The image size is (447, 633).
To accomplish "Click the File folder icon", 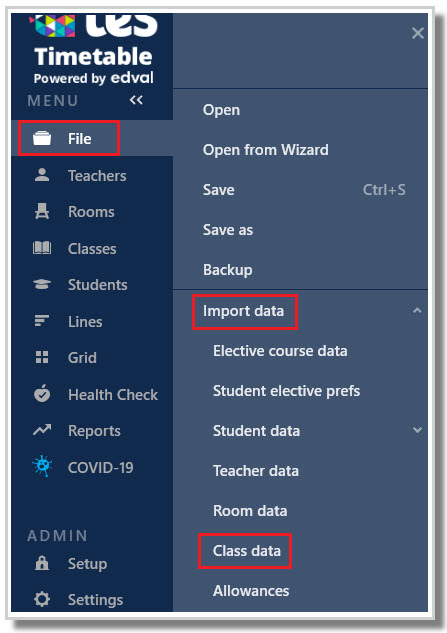I will 42,138.
